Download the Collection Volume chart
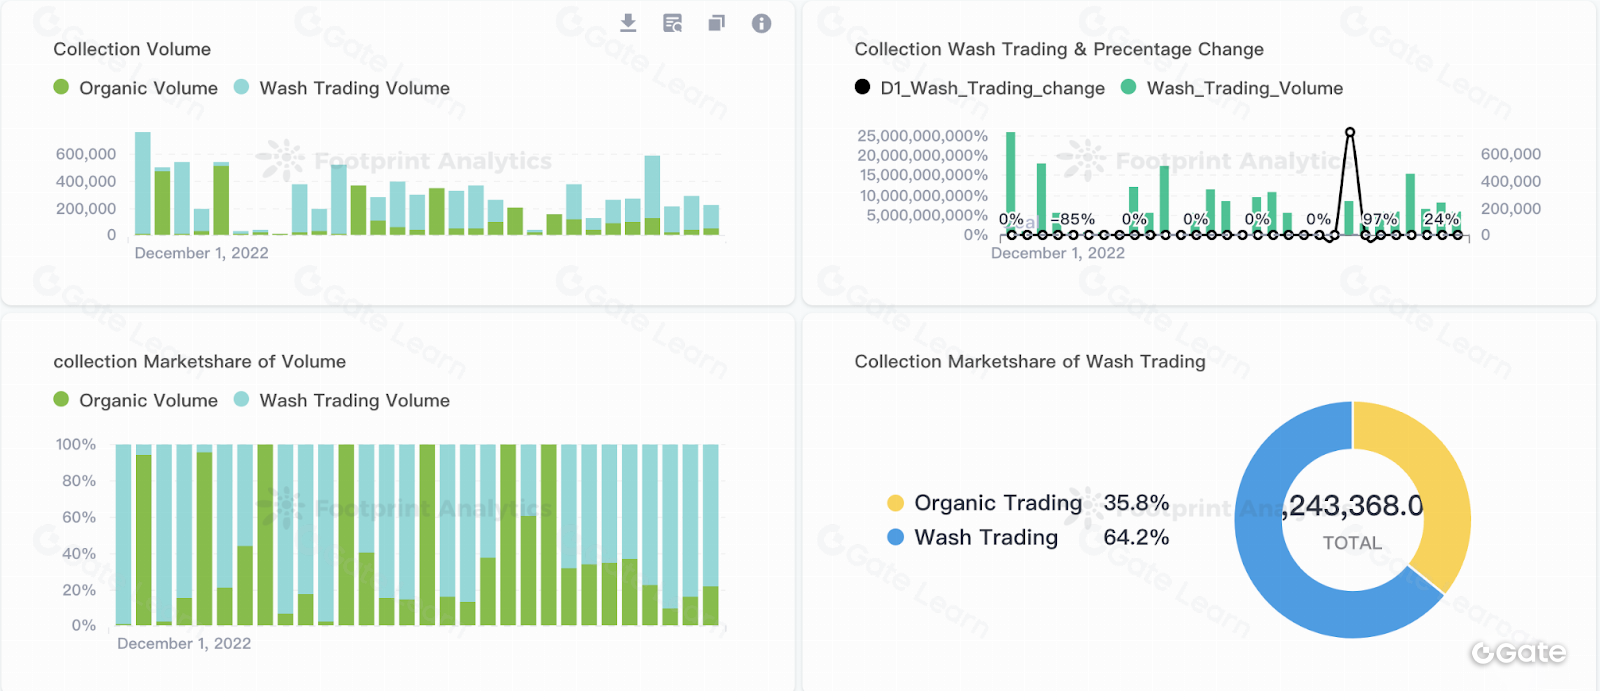Viewport: 1600px width, 691px height. [628, 23]
